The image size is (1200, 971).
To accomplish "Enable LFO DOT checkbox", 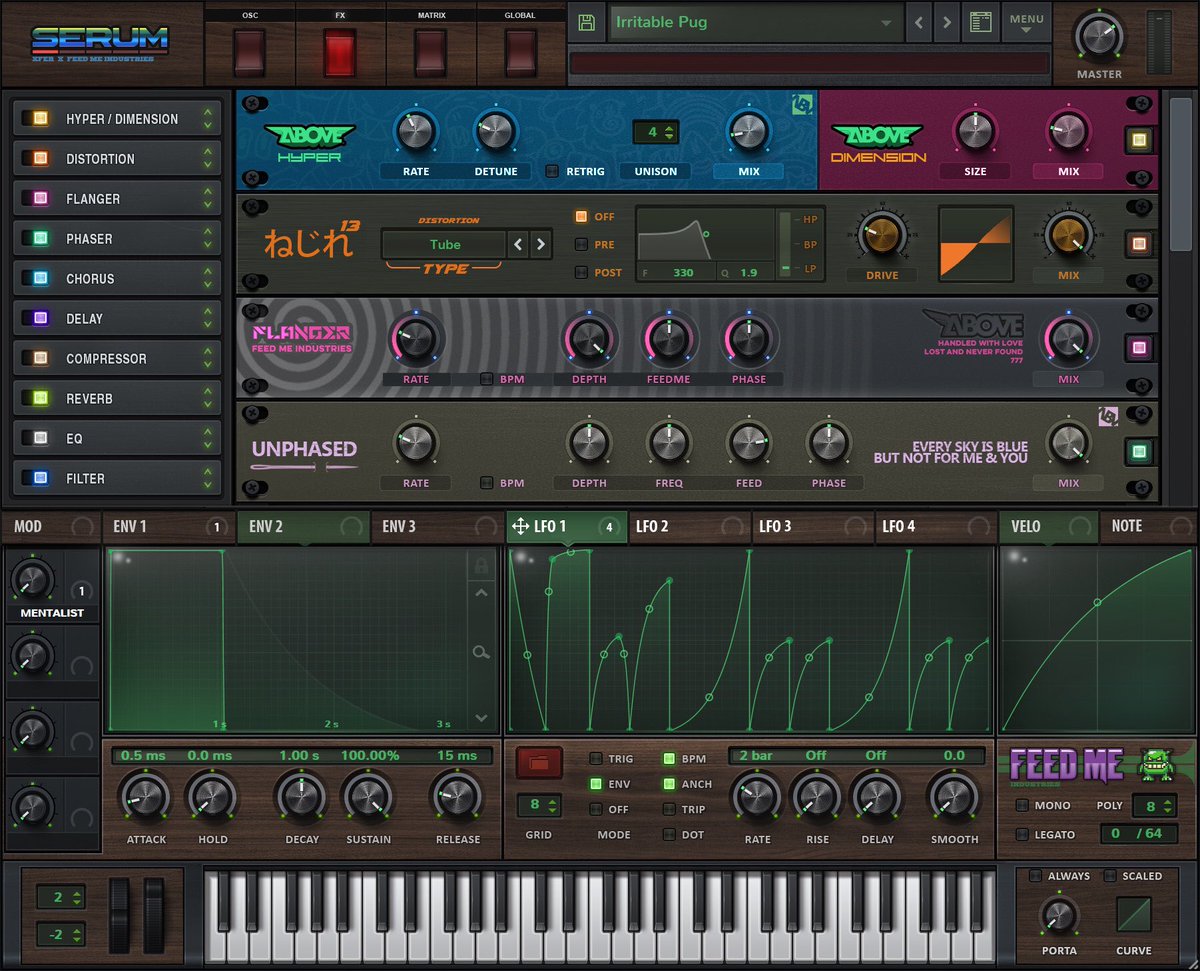I will pos(669,834).
